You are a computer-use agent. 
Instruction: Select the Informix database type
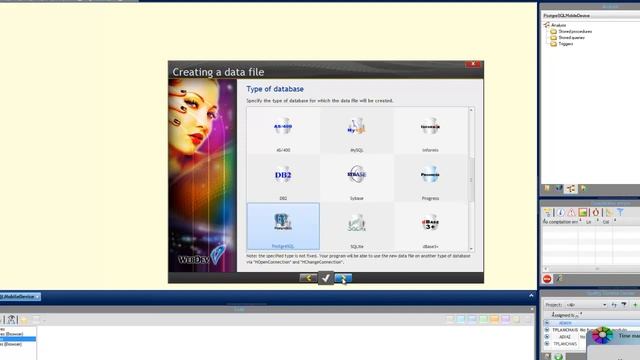pyautogui.click(x=430, y=131)
